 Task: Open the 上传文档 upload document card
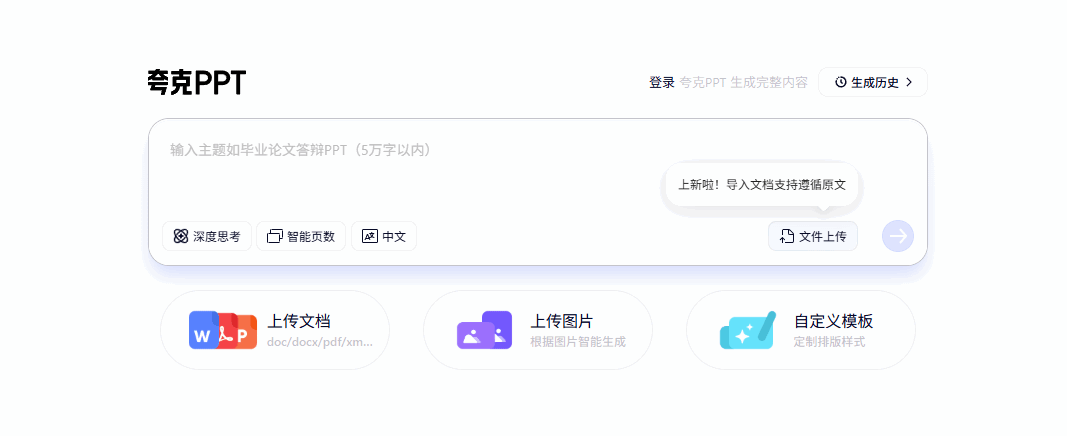275,330
